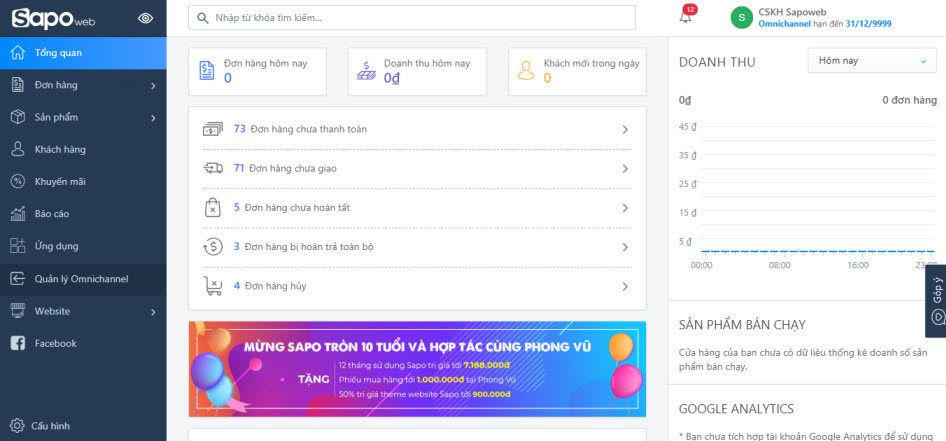Expand the Website sidebar chevron
The width and height of the screenshot is (946, 441).
coord(153,312)
